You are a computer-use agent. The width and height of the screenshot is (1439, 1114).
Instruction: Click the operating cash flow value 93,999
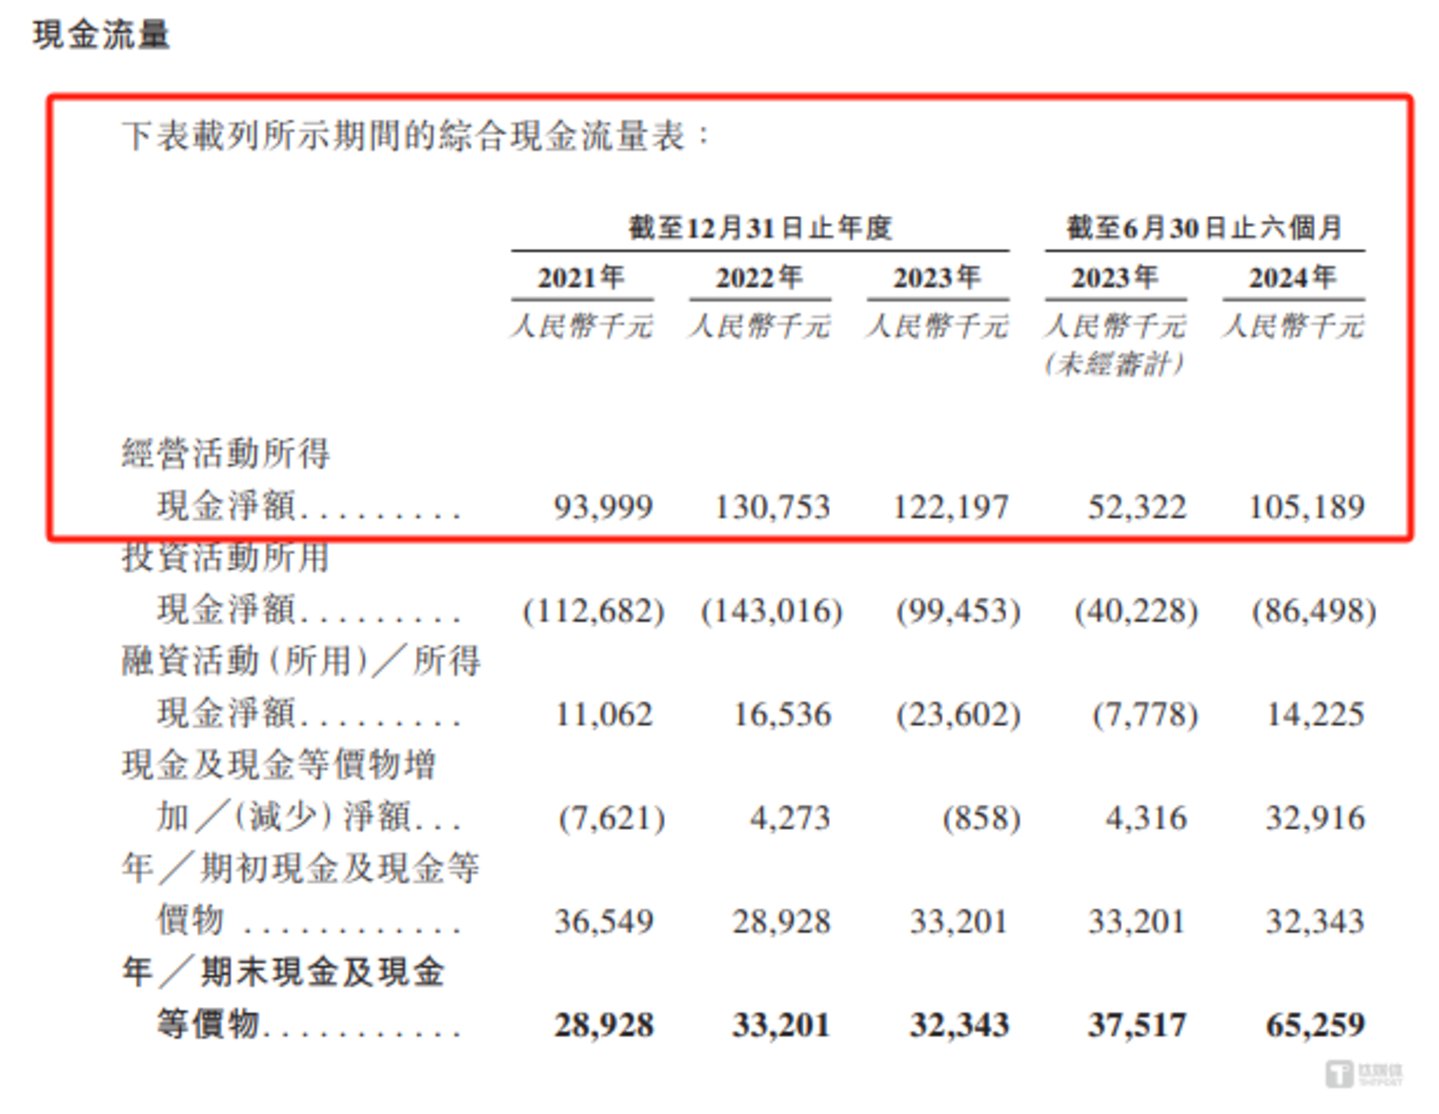point(603,507)
